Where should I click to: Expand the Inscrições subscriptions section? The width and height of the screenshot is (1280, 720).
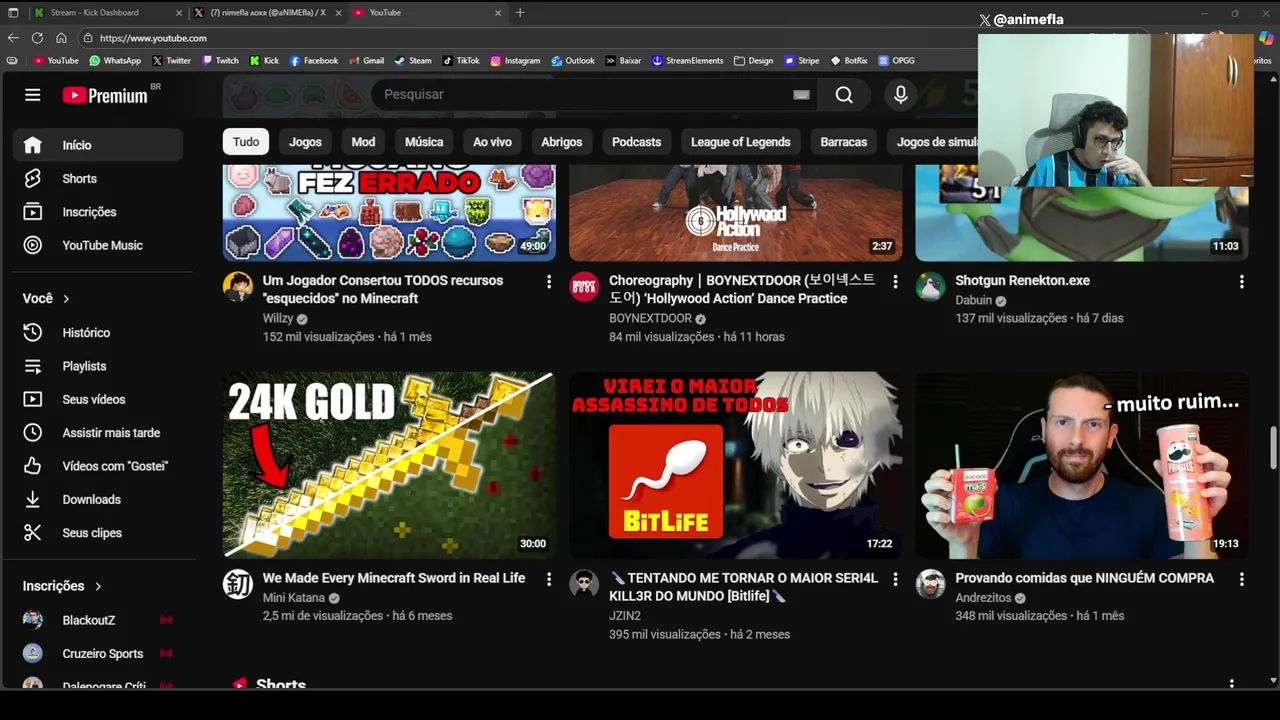[63, 586]
